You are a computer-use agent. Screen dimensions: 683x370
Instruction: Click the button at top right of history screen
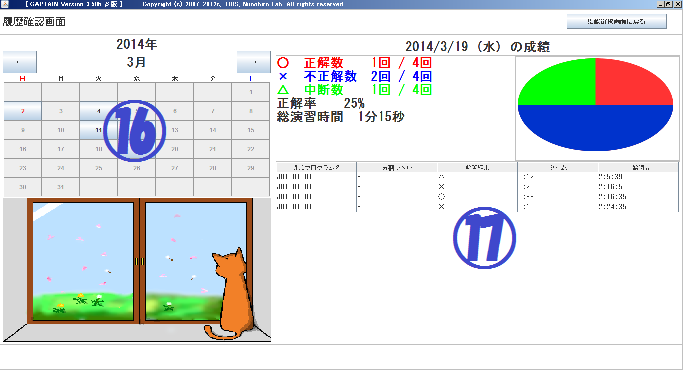click(616, 21)
